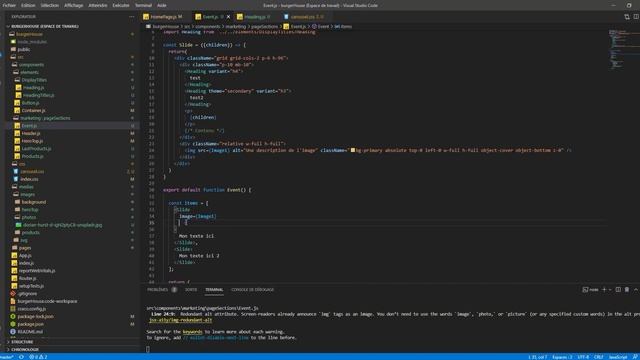The width and height of the screenshot is (640, 360).
Task: Click the kill terminal trash icon
Action: coord(627,290)
